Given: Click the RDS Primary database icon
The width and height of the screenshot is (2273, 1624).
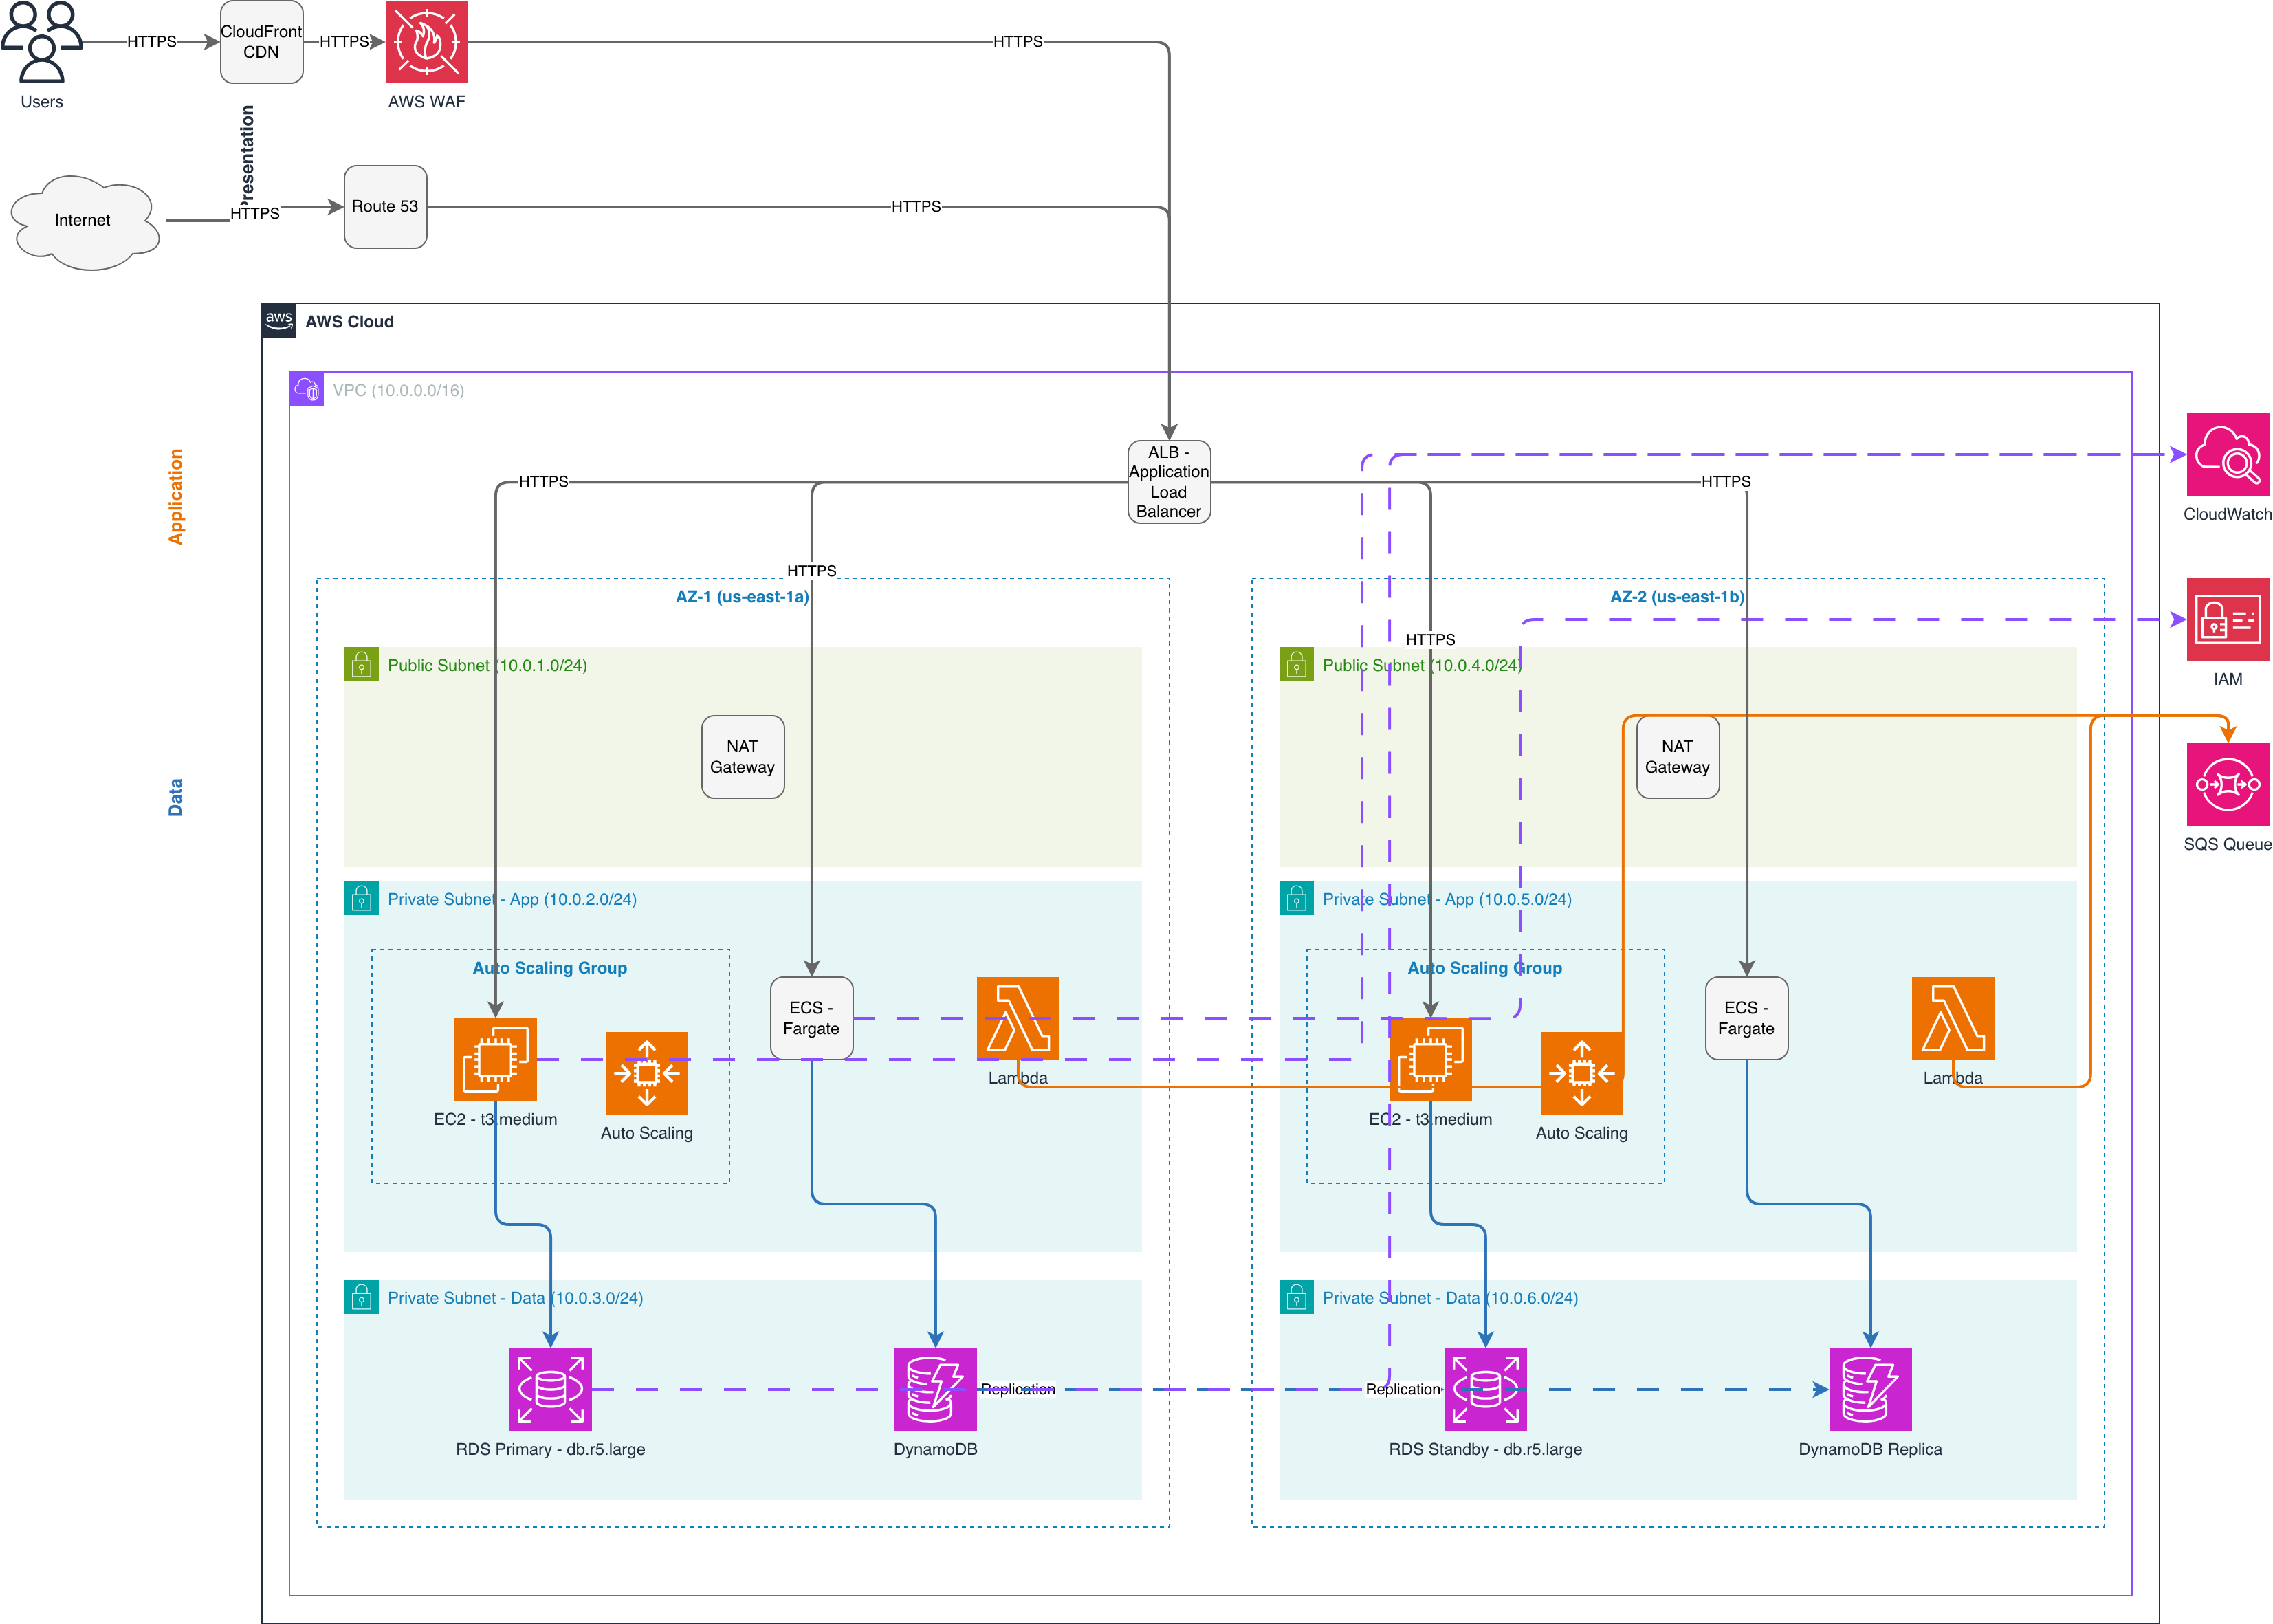Looking at the screenshot, I should (551, 1389).
